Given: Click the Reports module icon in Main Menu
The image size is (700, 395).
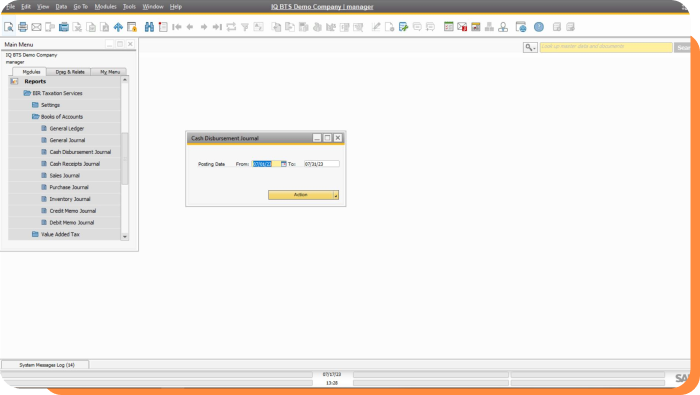Looking at the screenshot, I should 14,81.
